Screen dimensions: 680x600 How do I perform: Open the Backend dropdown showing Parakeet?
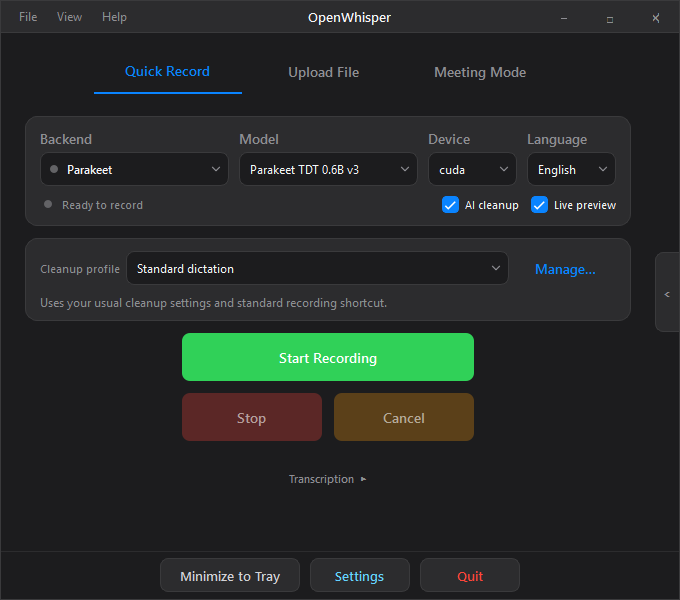coord(134,170)
